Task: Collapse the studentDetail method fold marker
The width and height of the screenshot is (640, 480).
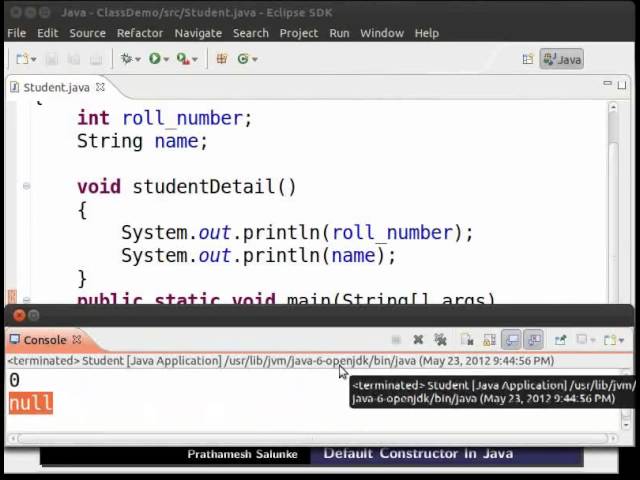Action: 27,187
